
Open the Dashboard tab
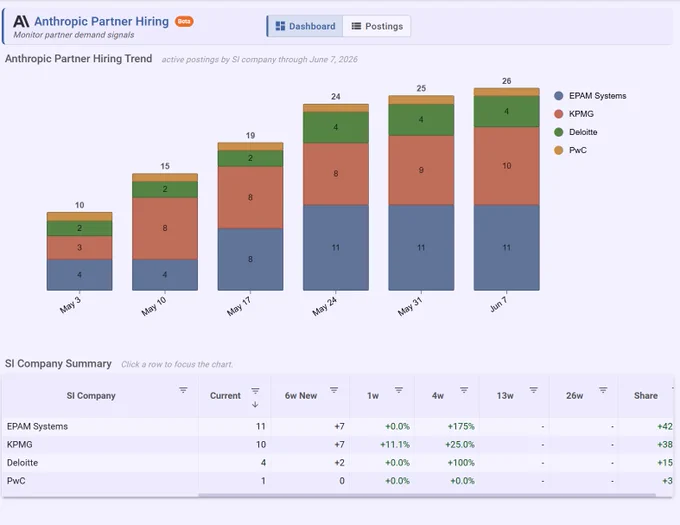(x=305, y=26)
